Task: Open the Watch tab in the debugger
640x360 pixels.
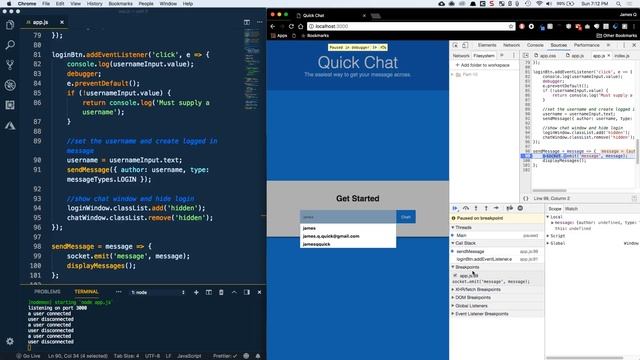Action: 571,209
